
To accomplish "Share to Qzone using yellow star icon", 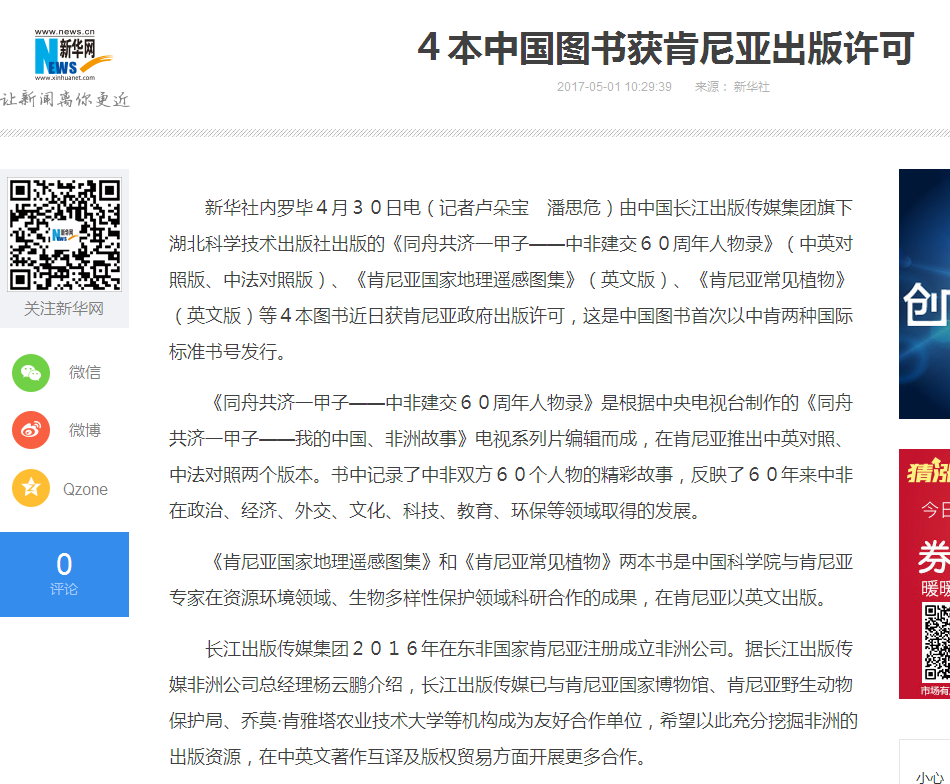I will (31, 489).
